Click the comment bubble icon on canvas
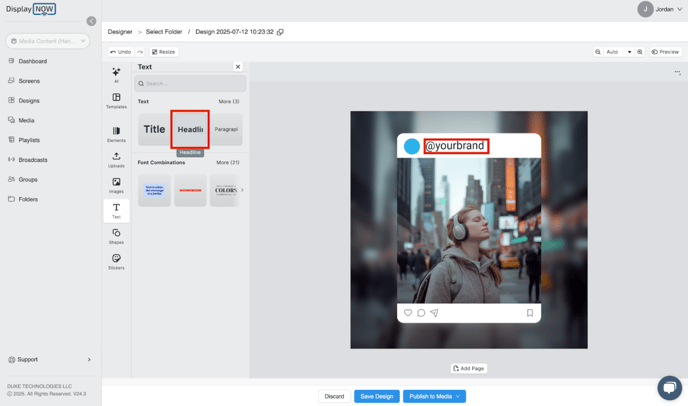 click(421, 313)
